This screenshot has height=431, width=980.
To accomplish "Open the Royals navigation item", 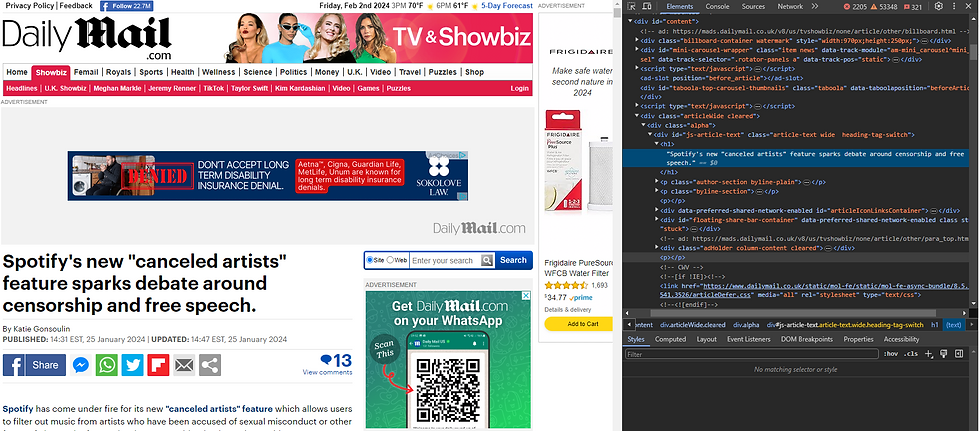I will 119,72.
